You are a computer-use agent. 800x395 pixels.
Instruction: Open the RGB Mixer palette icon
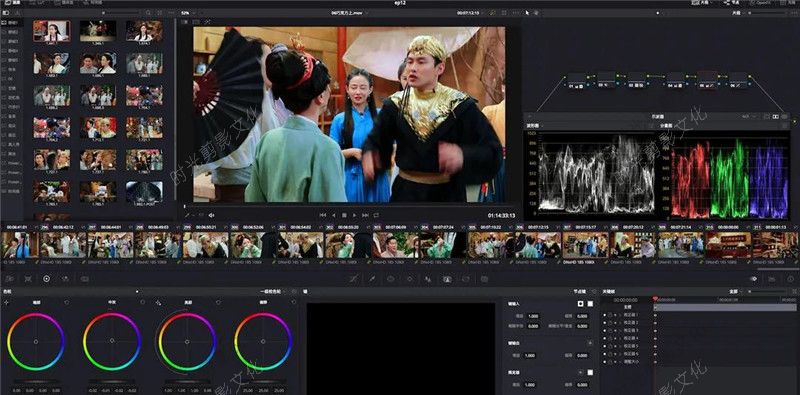[65, 279]
